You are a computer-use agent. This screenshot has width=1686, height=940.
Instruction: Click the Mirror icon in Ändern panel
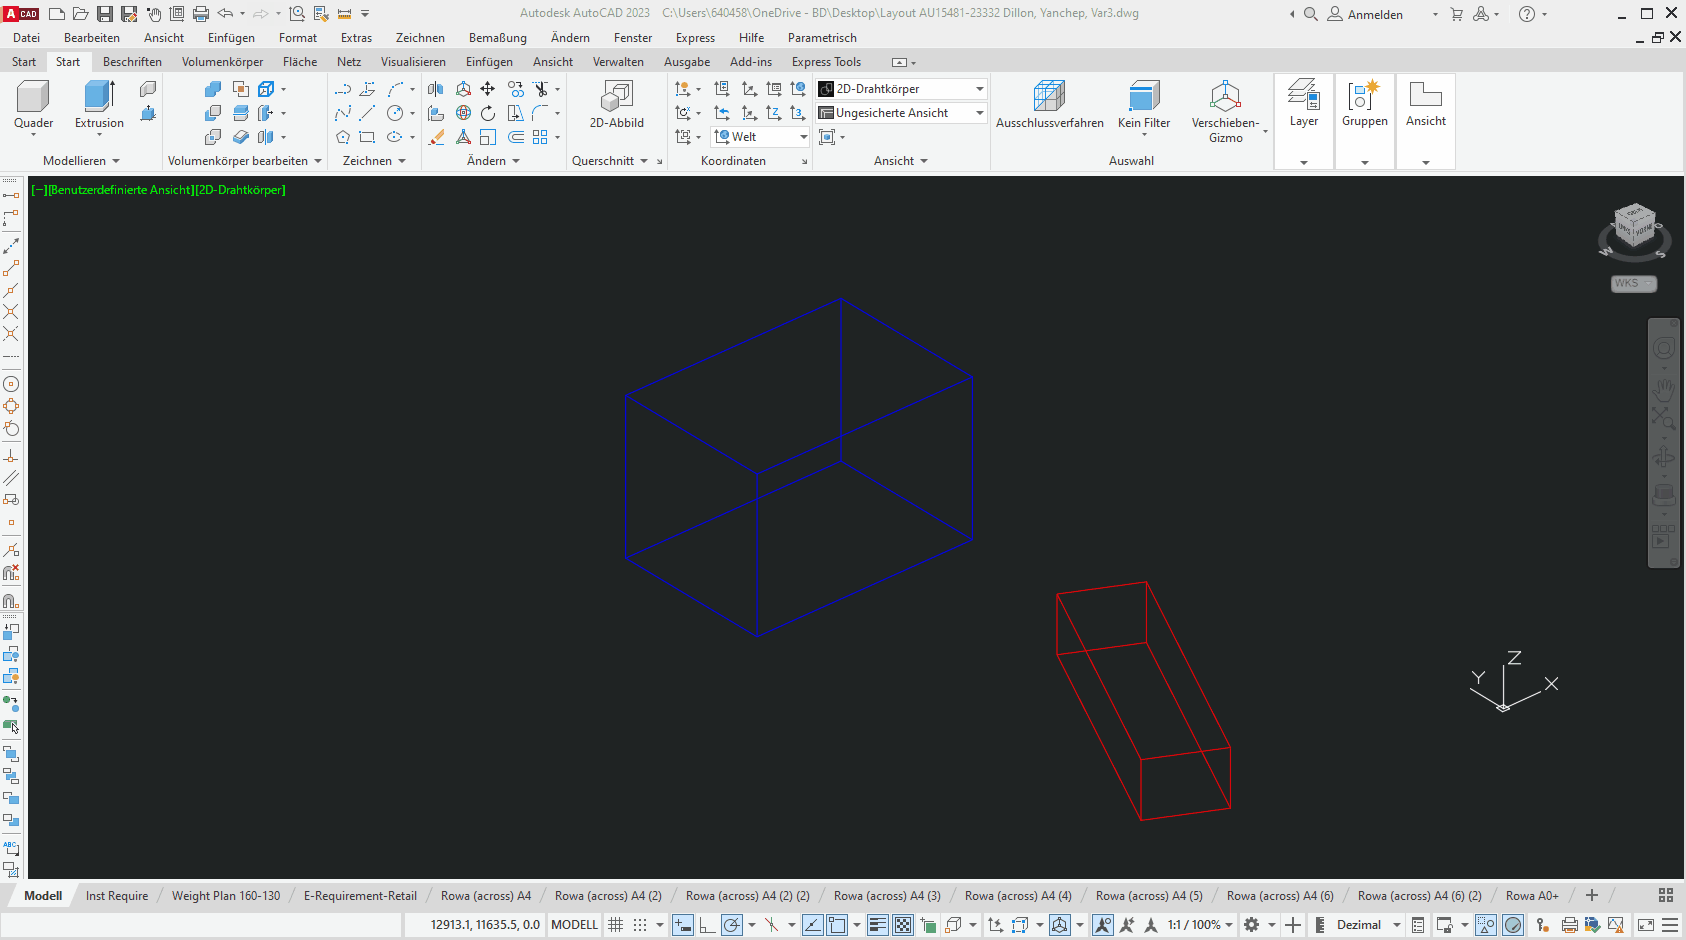tap(436, 89)
